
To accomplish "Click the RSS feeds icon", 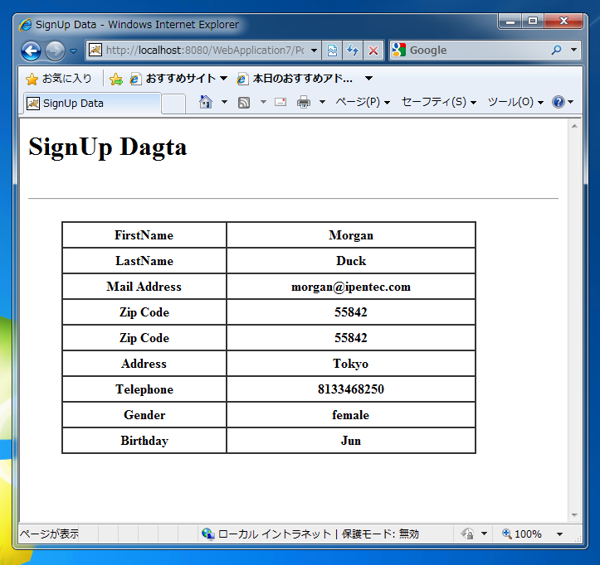I will point(244,102).
